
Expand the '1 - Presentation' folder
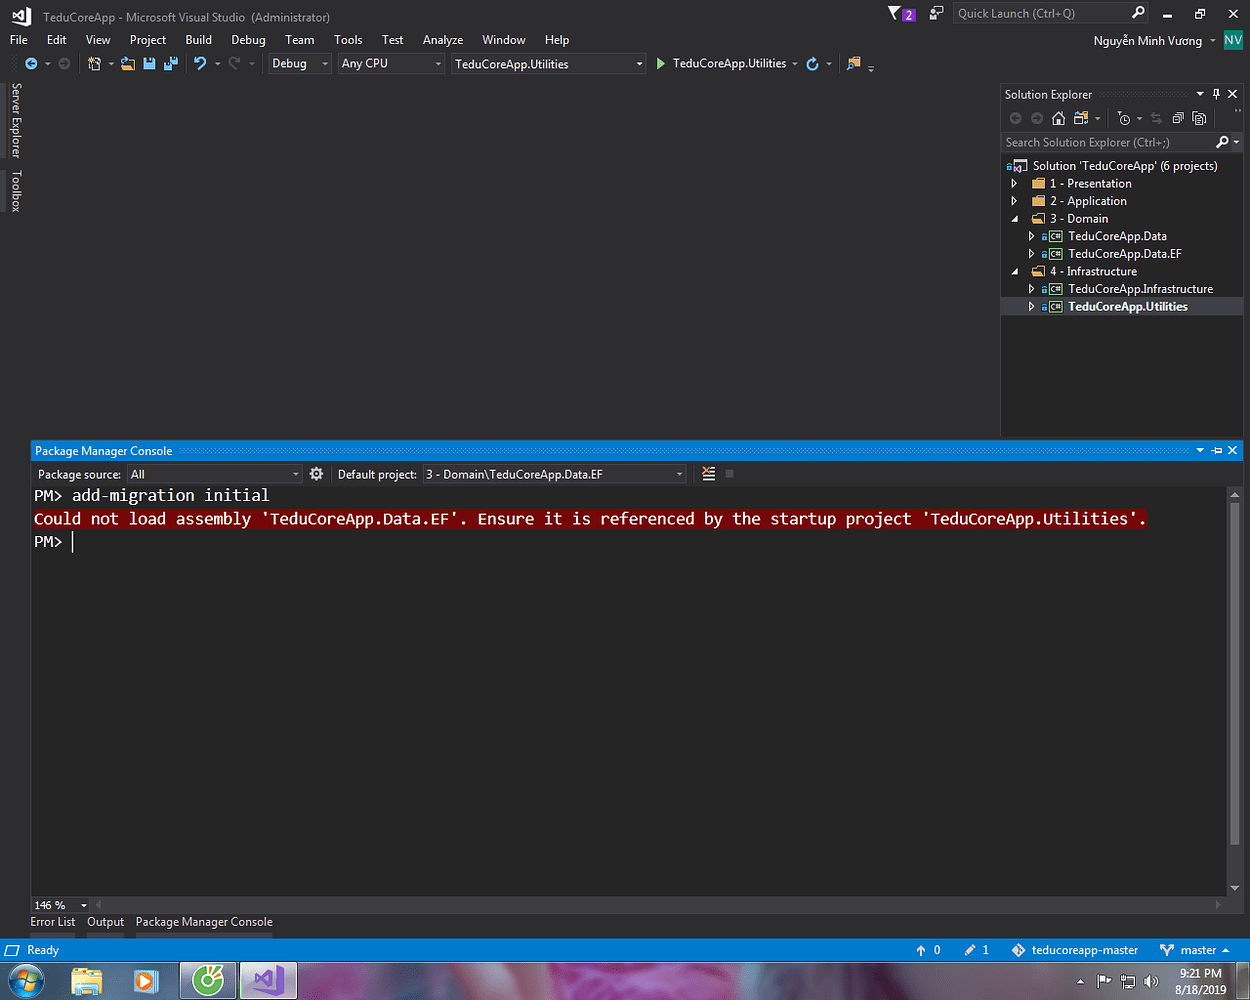coord(1015,184)
